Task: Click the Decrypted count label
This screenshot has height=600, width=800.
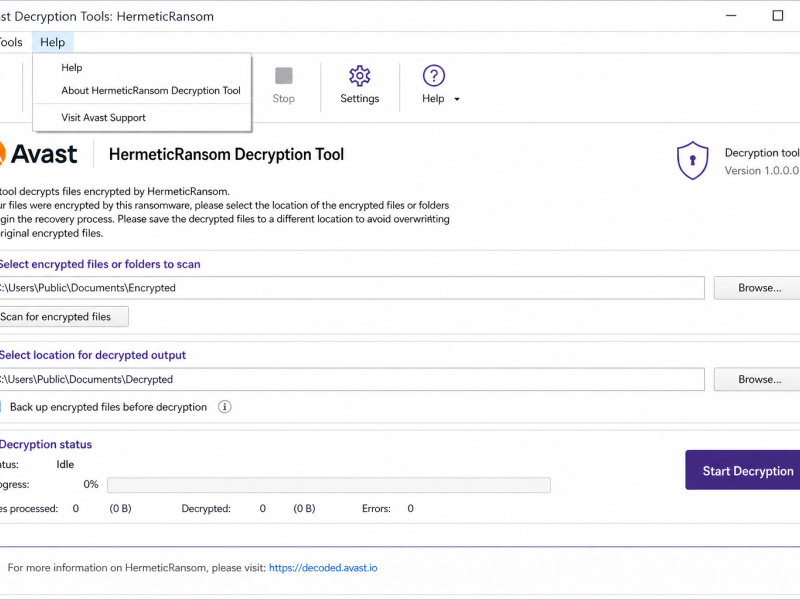Action: click(206, 509)
